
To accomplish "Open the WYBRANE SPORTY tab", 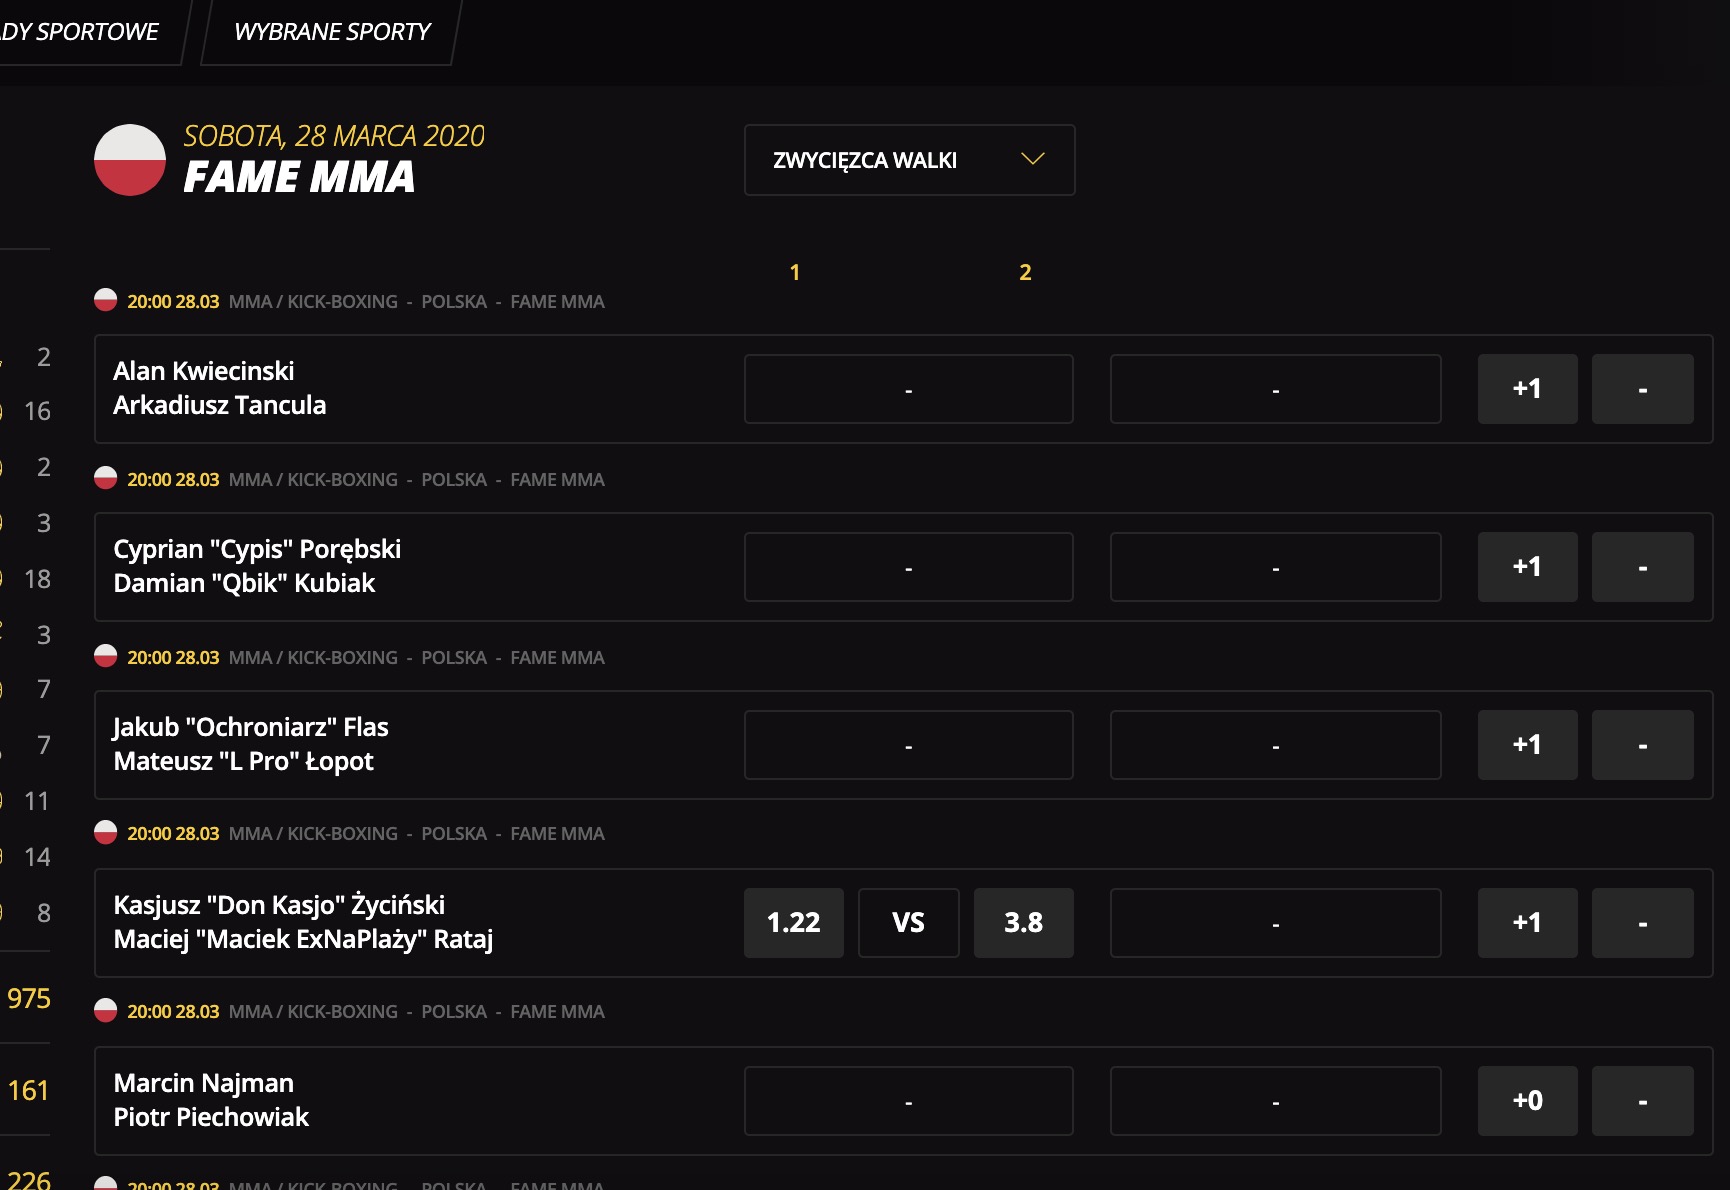I will click(x=332, y=32).
